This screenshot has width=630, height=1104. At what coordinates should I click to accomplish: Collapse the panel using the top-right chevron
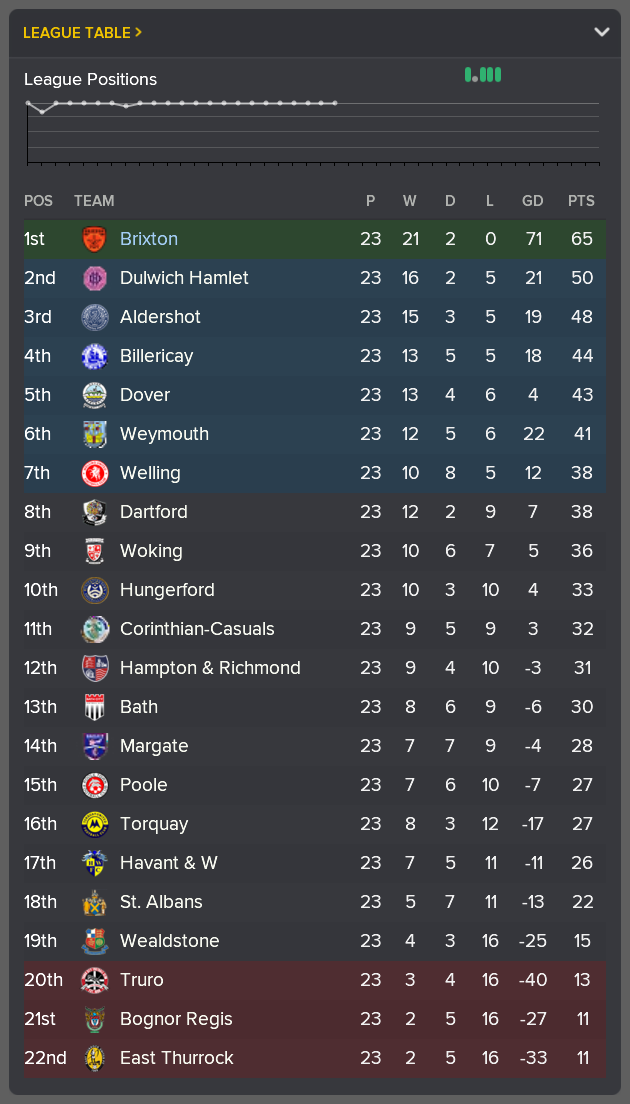602,31
